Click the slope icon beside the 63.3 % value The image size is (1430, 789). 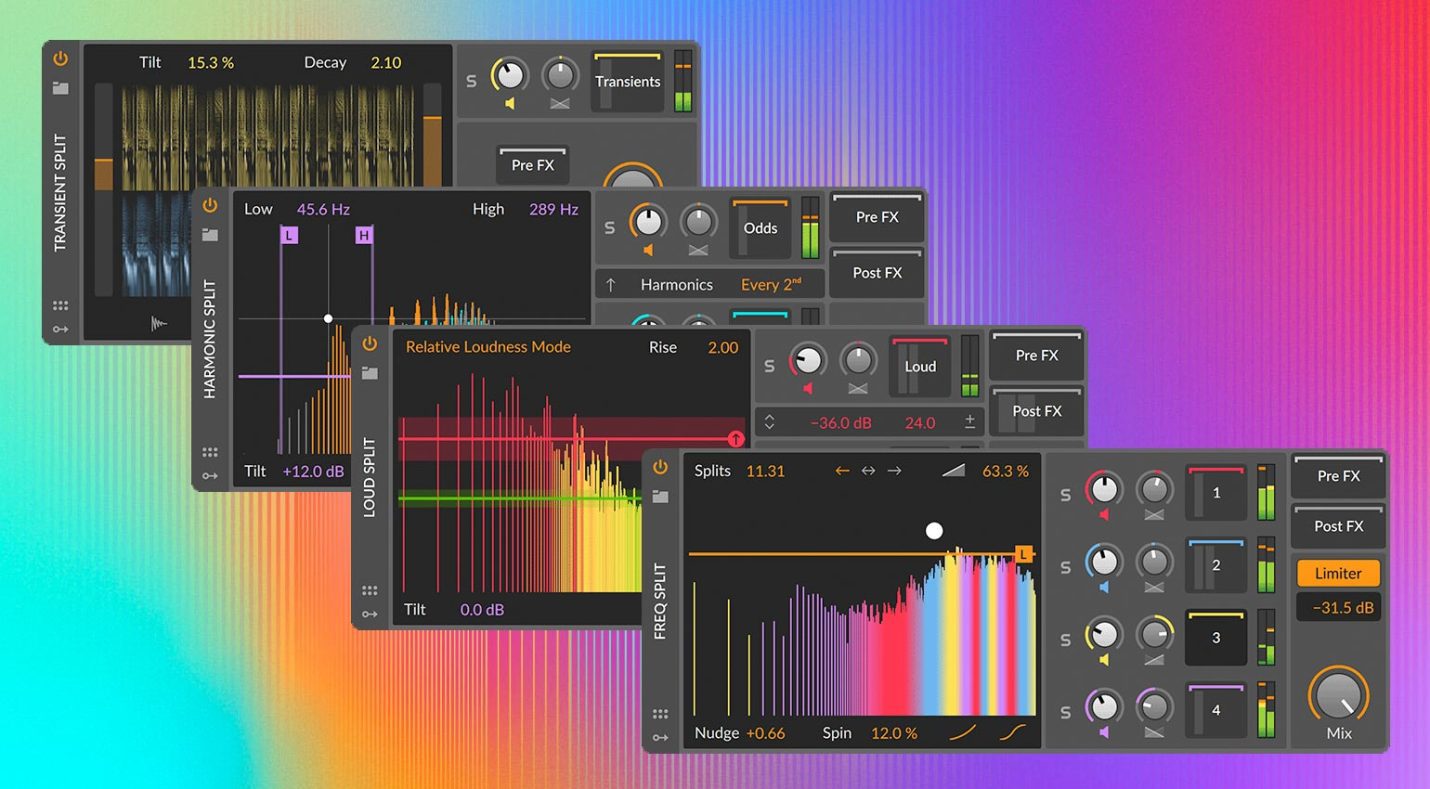pyautogui.click(x=953, y=470)
